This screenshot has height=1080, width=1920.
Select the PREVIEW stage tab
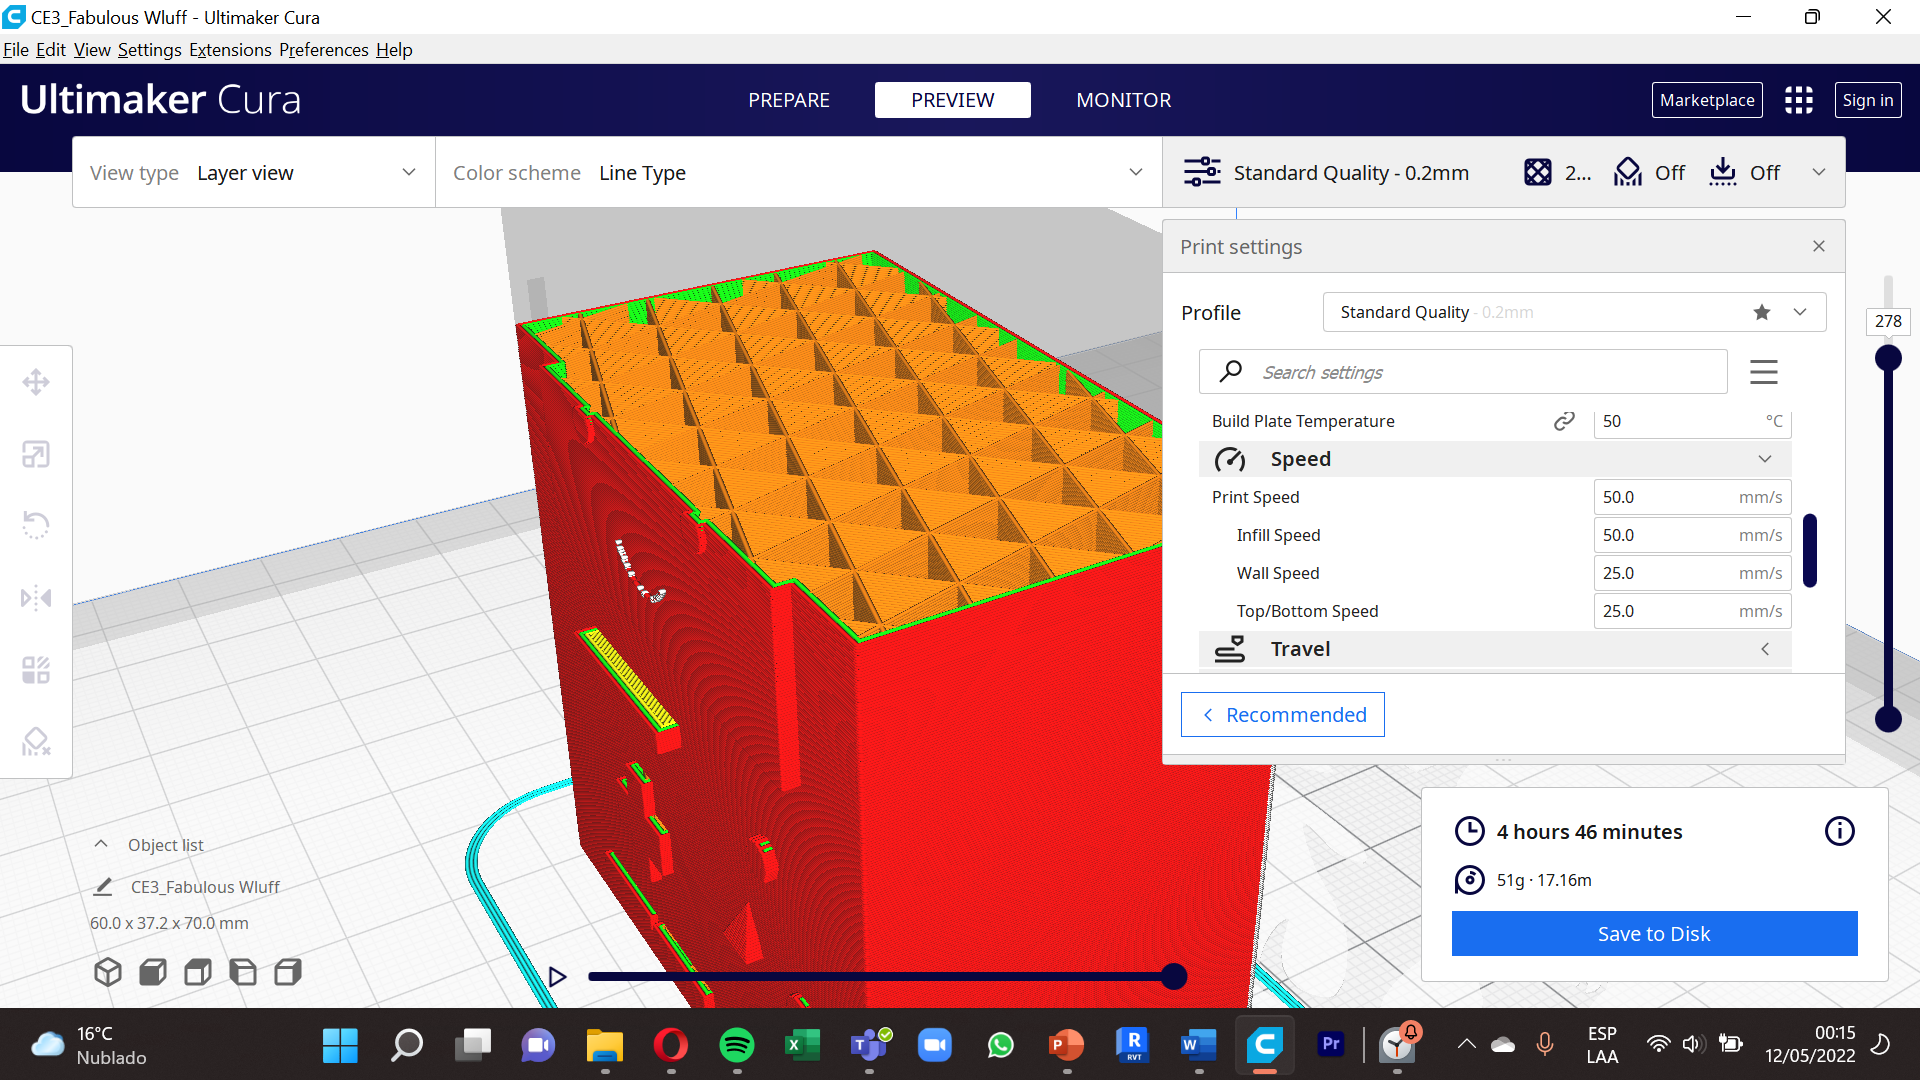click(x=953, y=100)
